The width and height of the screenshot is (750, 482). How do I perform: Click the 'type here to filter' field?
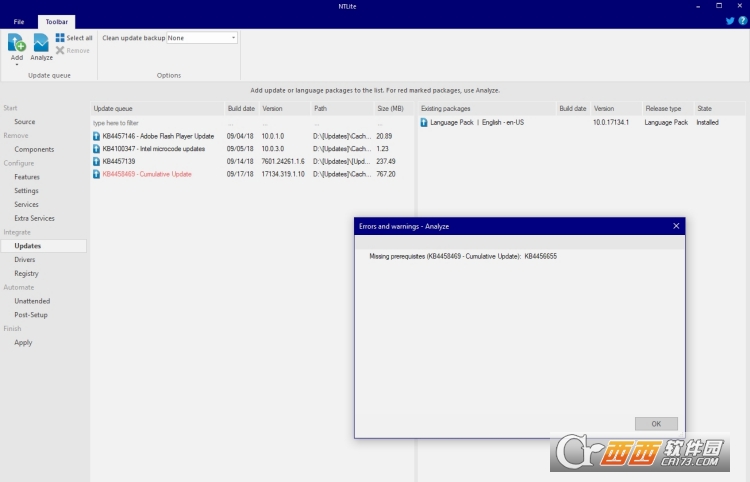pos(157,123)
